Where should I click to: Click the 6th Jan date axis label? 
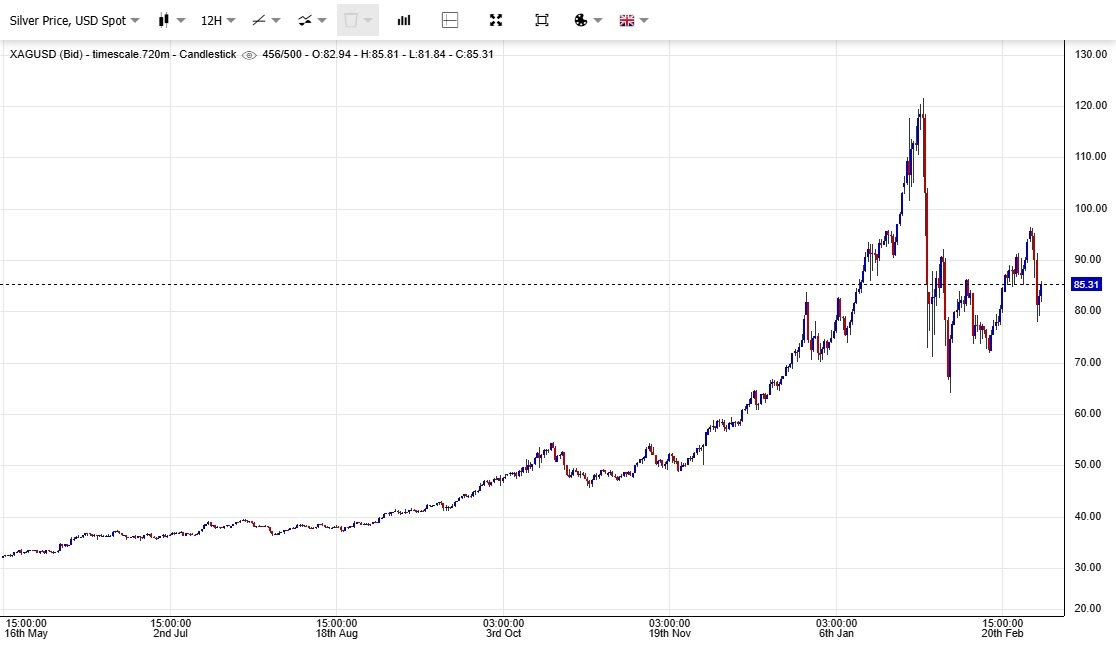pos(836,633)
